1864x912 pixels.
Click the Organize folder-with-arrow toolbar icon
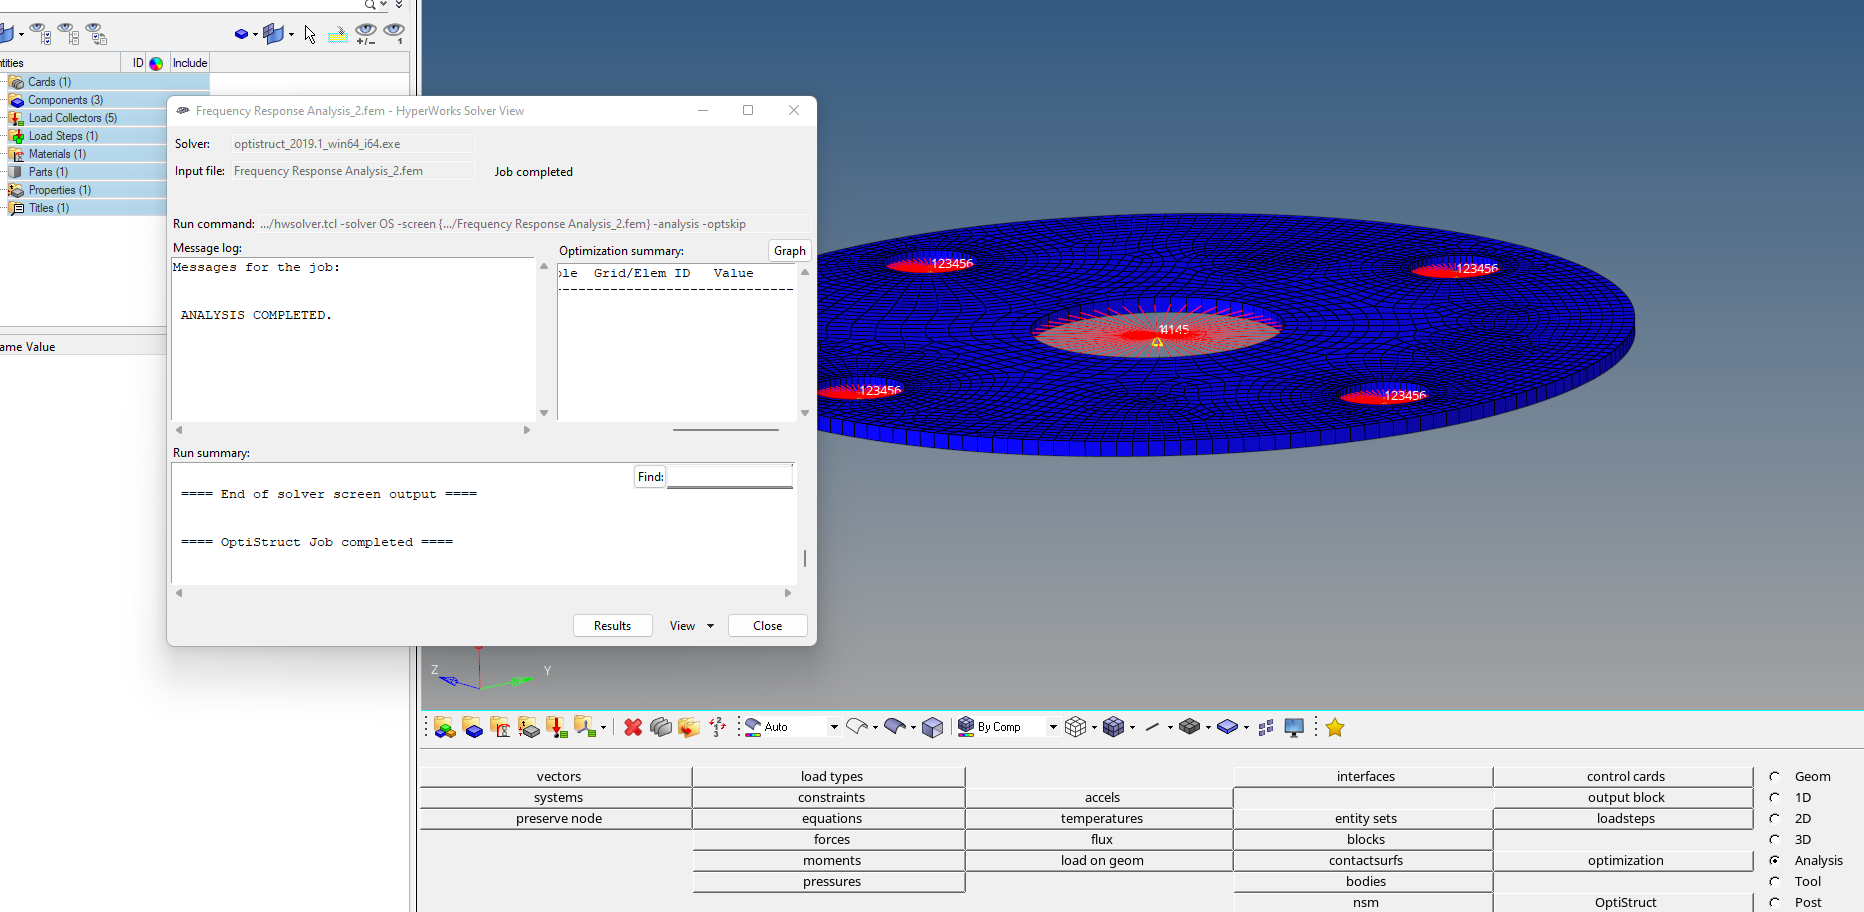coord(689,728)
